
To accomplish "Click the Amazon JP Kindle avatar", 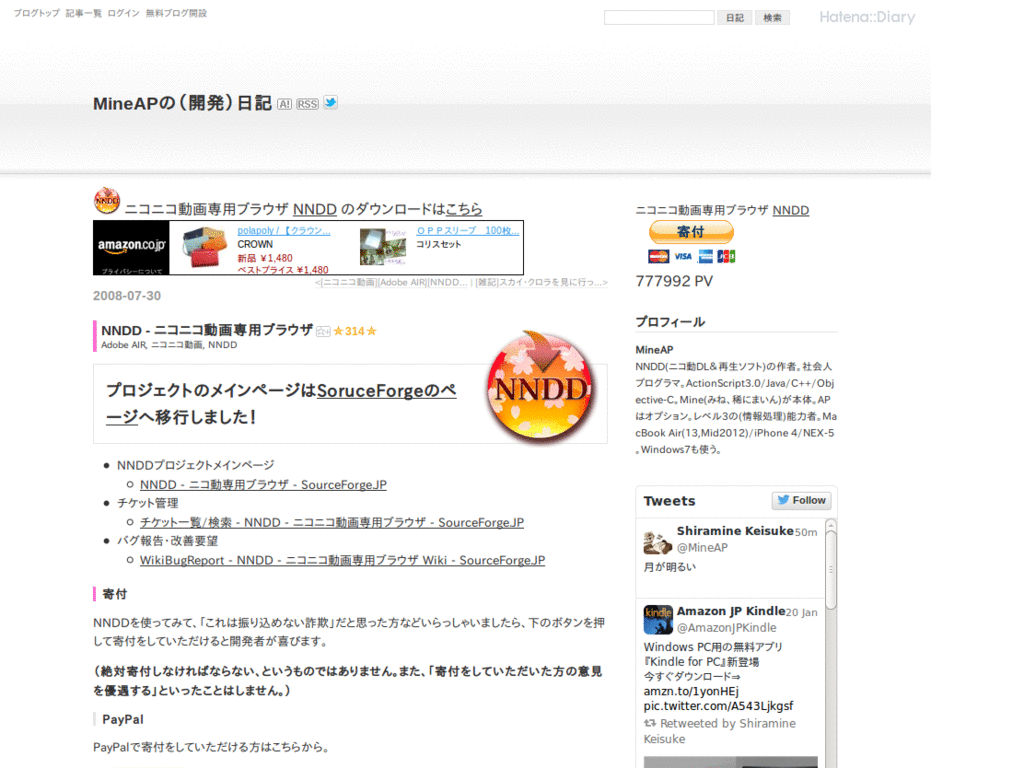I will pyautogui.click(x=658, y=620).
